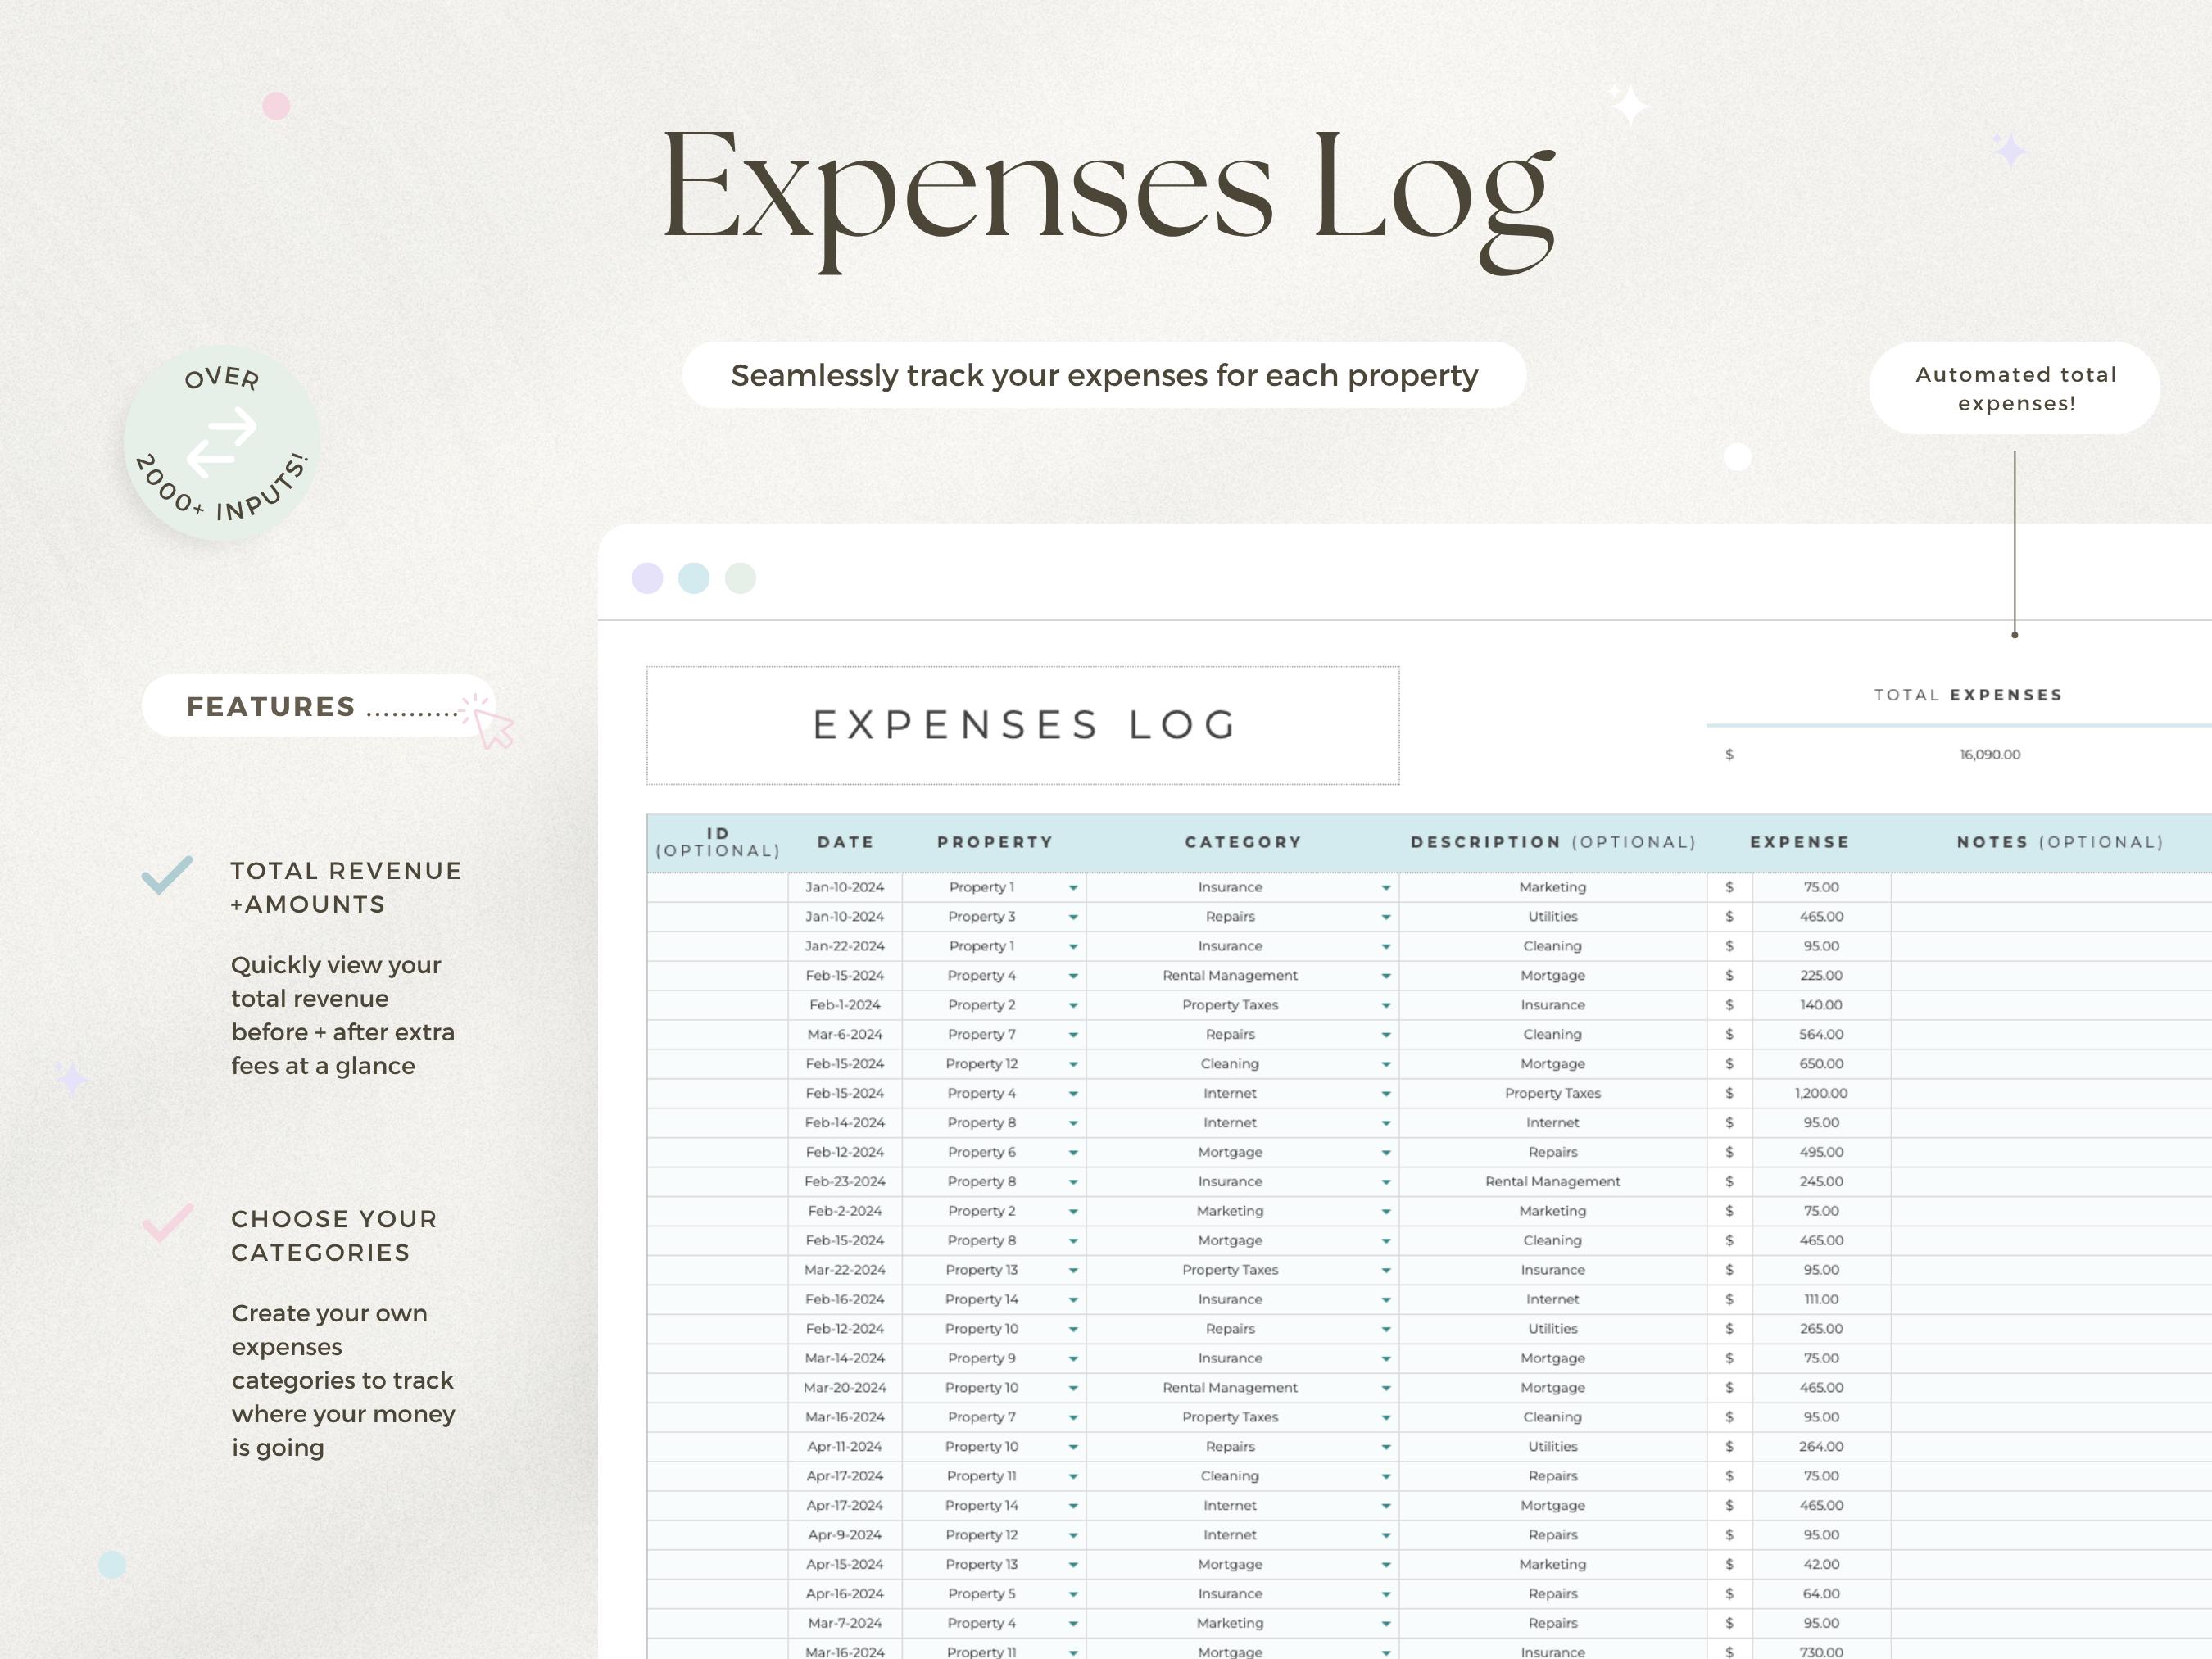Click the swap arrows badge icon

pos(222,442)
